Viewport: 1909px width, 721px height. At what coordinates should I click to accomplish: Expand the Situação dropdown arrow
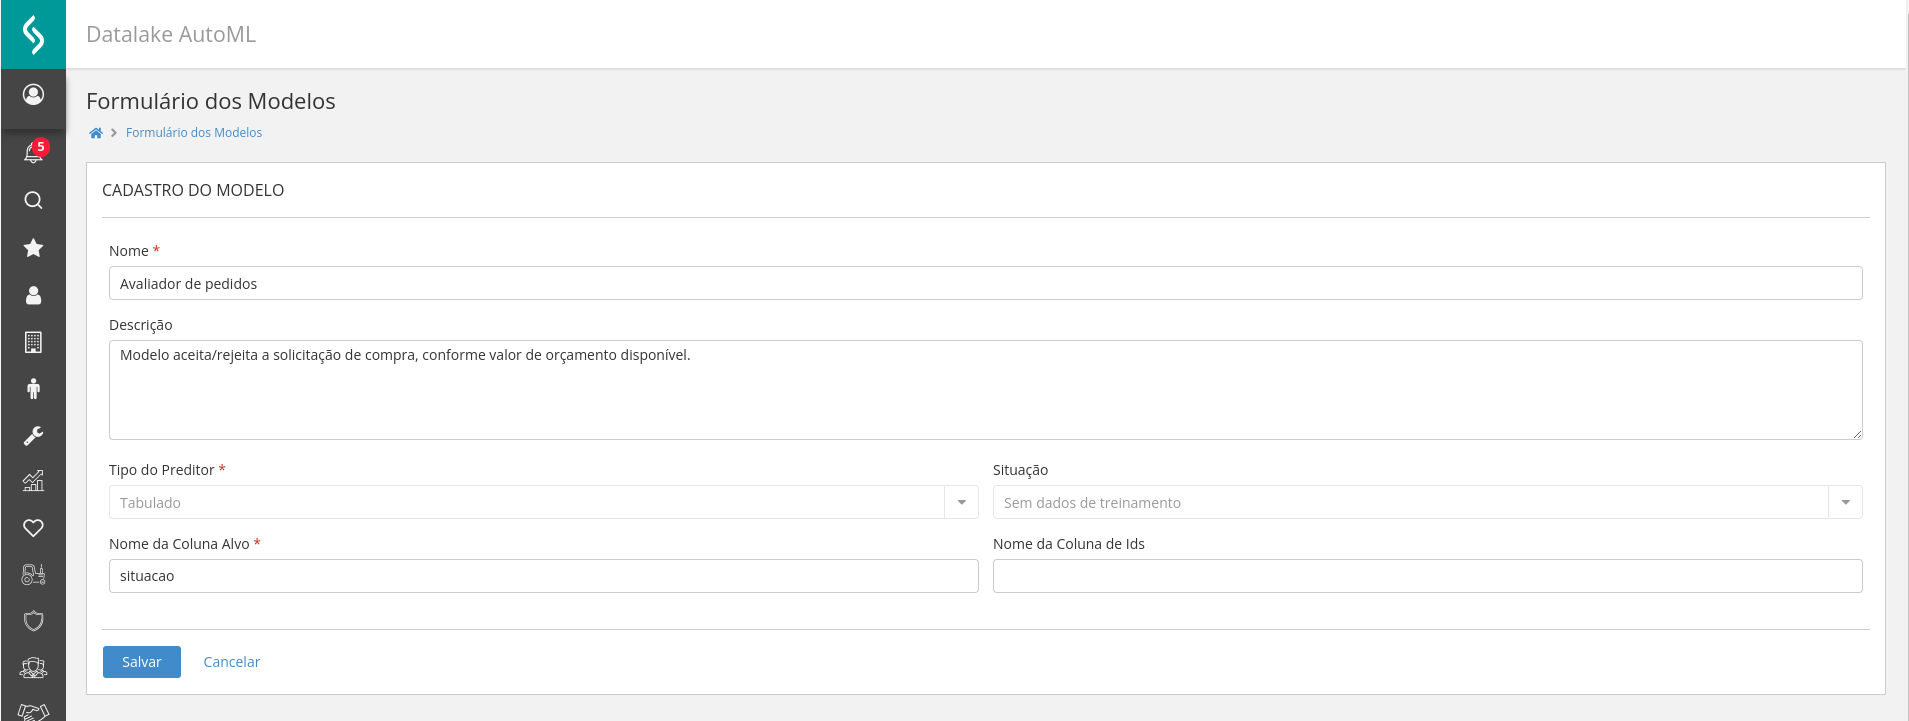(1845, 502)
